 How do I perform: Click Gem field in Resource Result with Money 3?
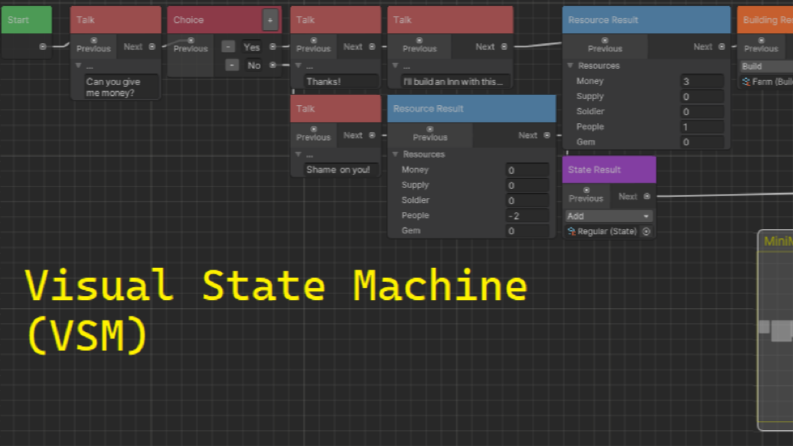702,142
